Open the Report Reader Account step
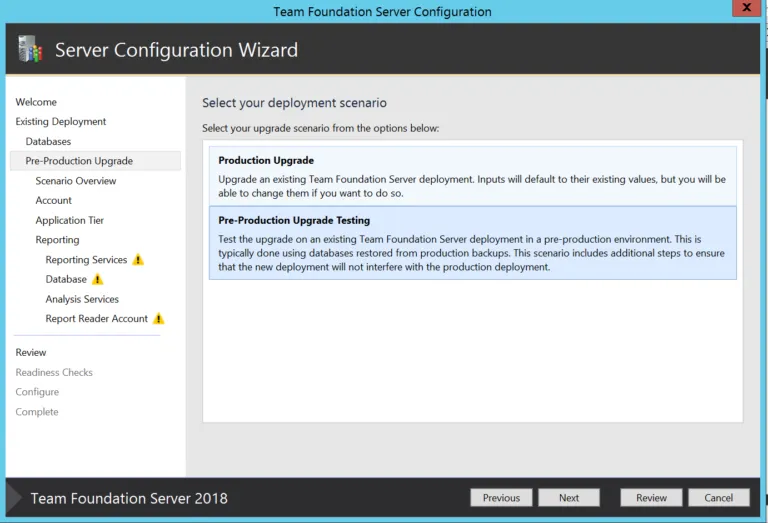 pos(96,318)
